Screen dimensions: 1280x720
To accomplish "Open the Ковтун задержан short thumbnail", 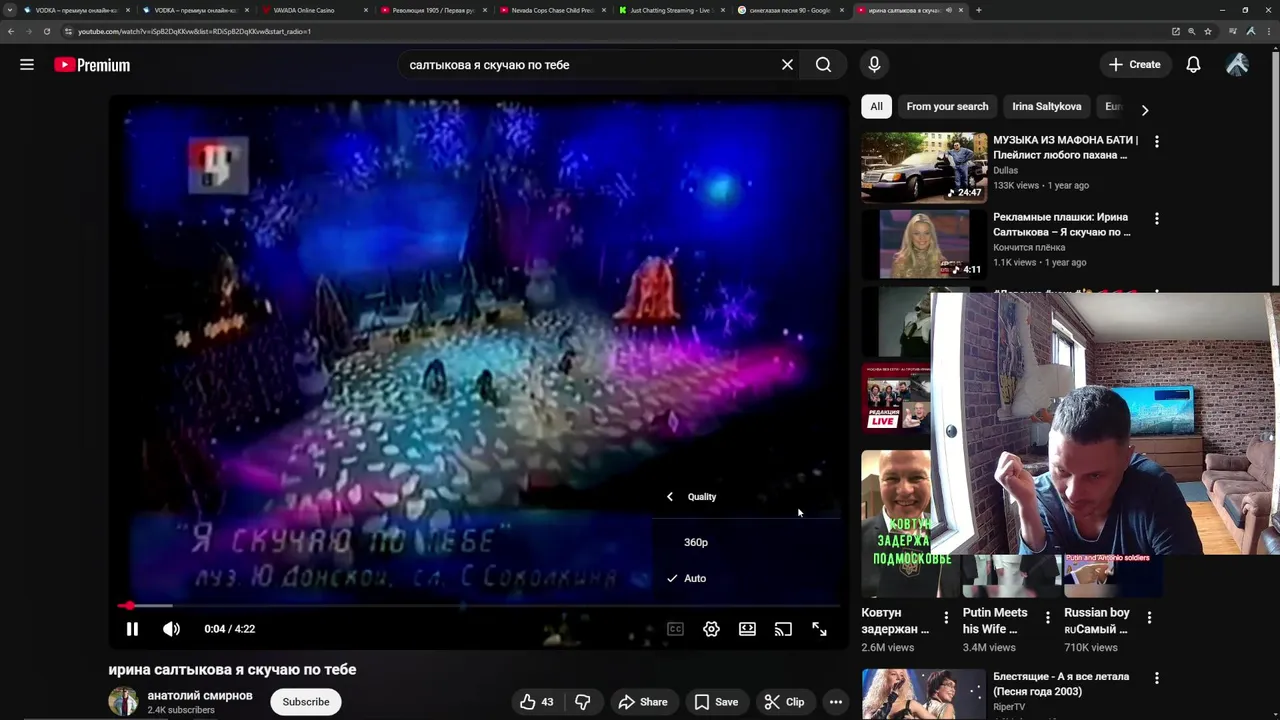I will (897, 524).
